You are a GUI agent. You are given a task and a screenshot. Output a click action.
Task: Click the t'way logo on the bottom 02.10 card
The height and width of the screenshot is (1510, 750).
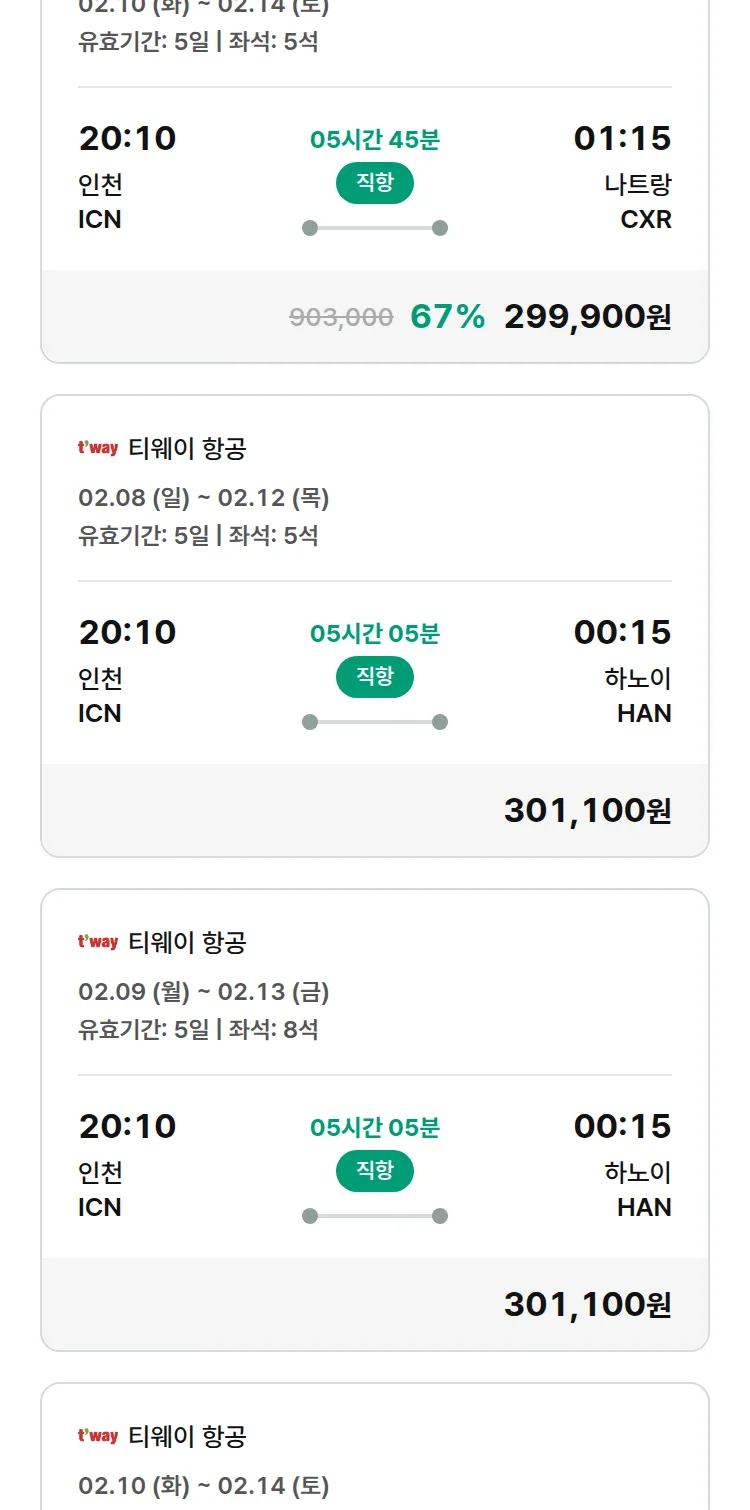pos(98,1436)
